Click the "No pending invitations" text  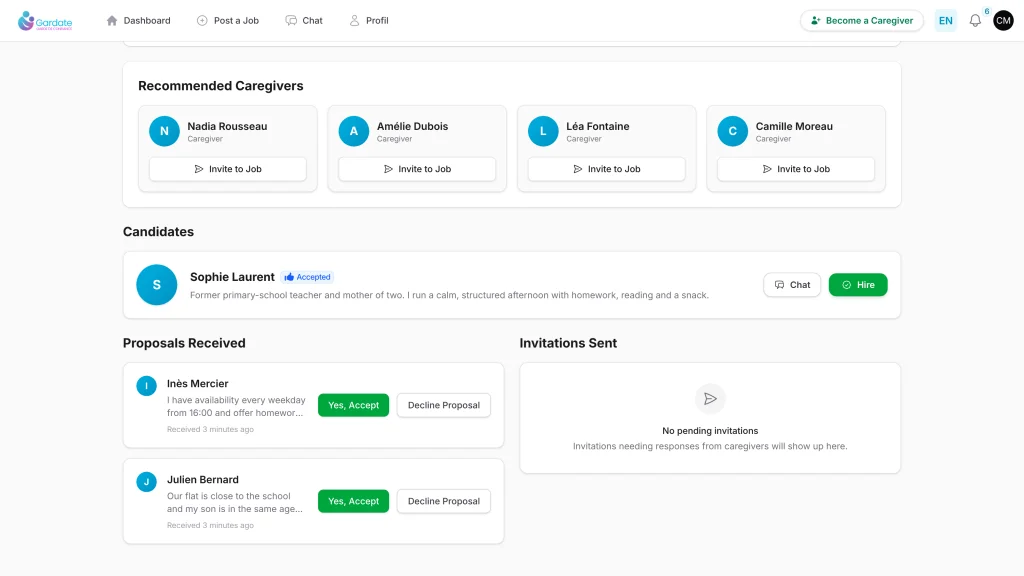[710, 431]
